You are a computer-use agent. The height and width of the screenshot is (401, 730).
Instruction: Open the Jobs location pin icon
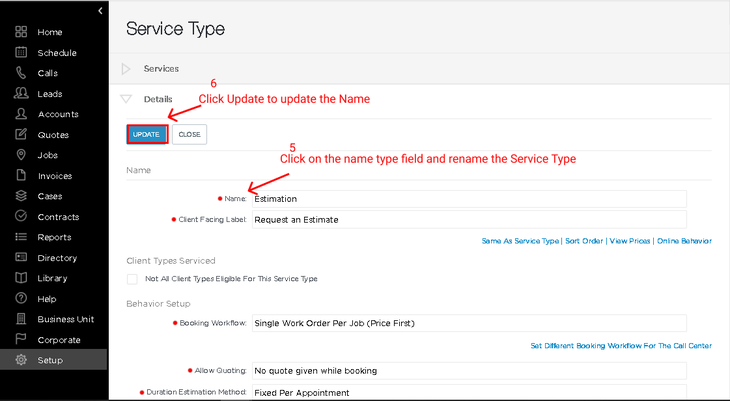pos(21,155)
